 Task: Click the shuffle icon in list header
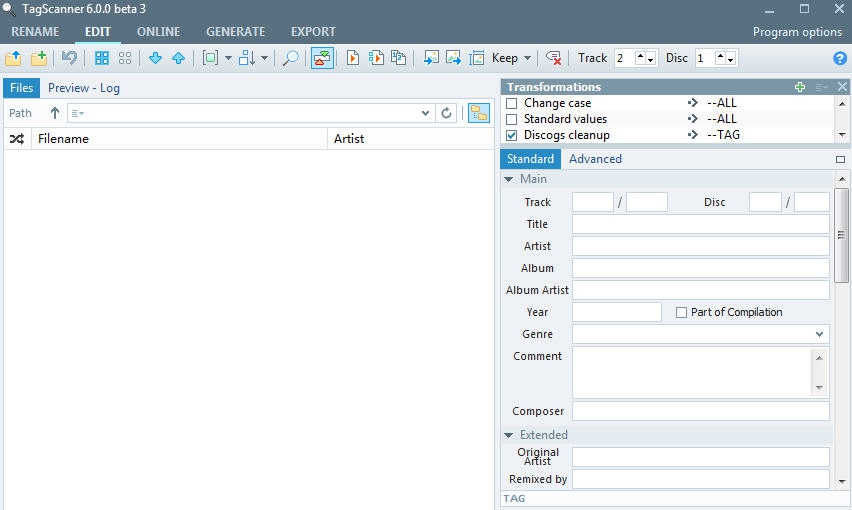coord(17,139)
